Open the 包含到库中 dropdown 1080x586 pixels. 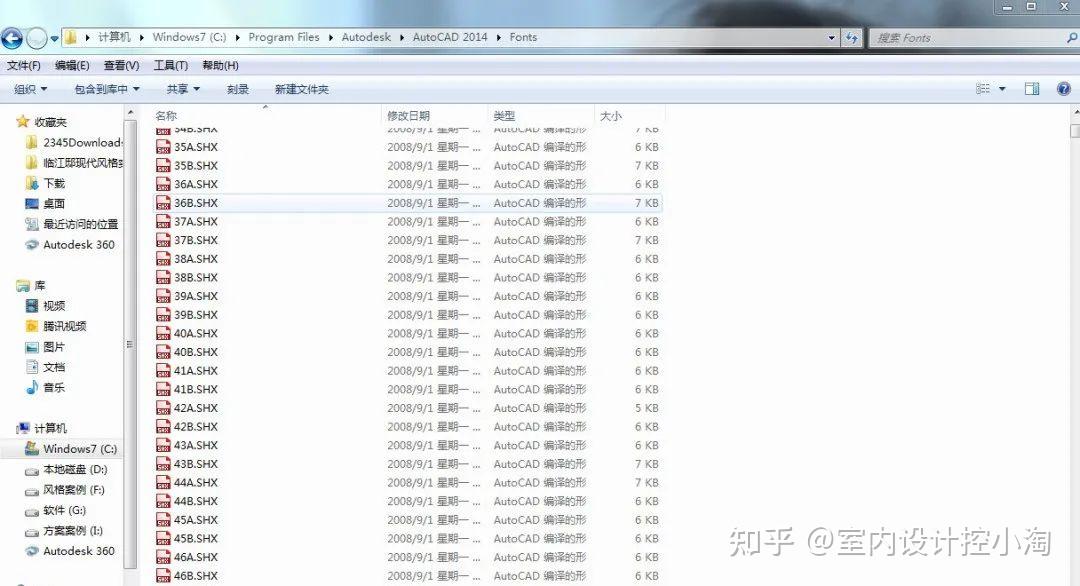107,89
